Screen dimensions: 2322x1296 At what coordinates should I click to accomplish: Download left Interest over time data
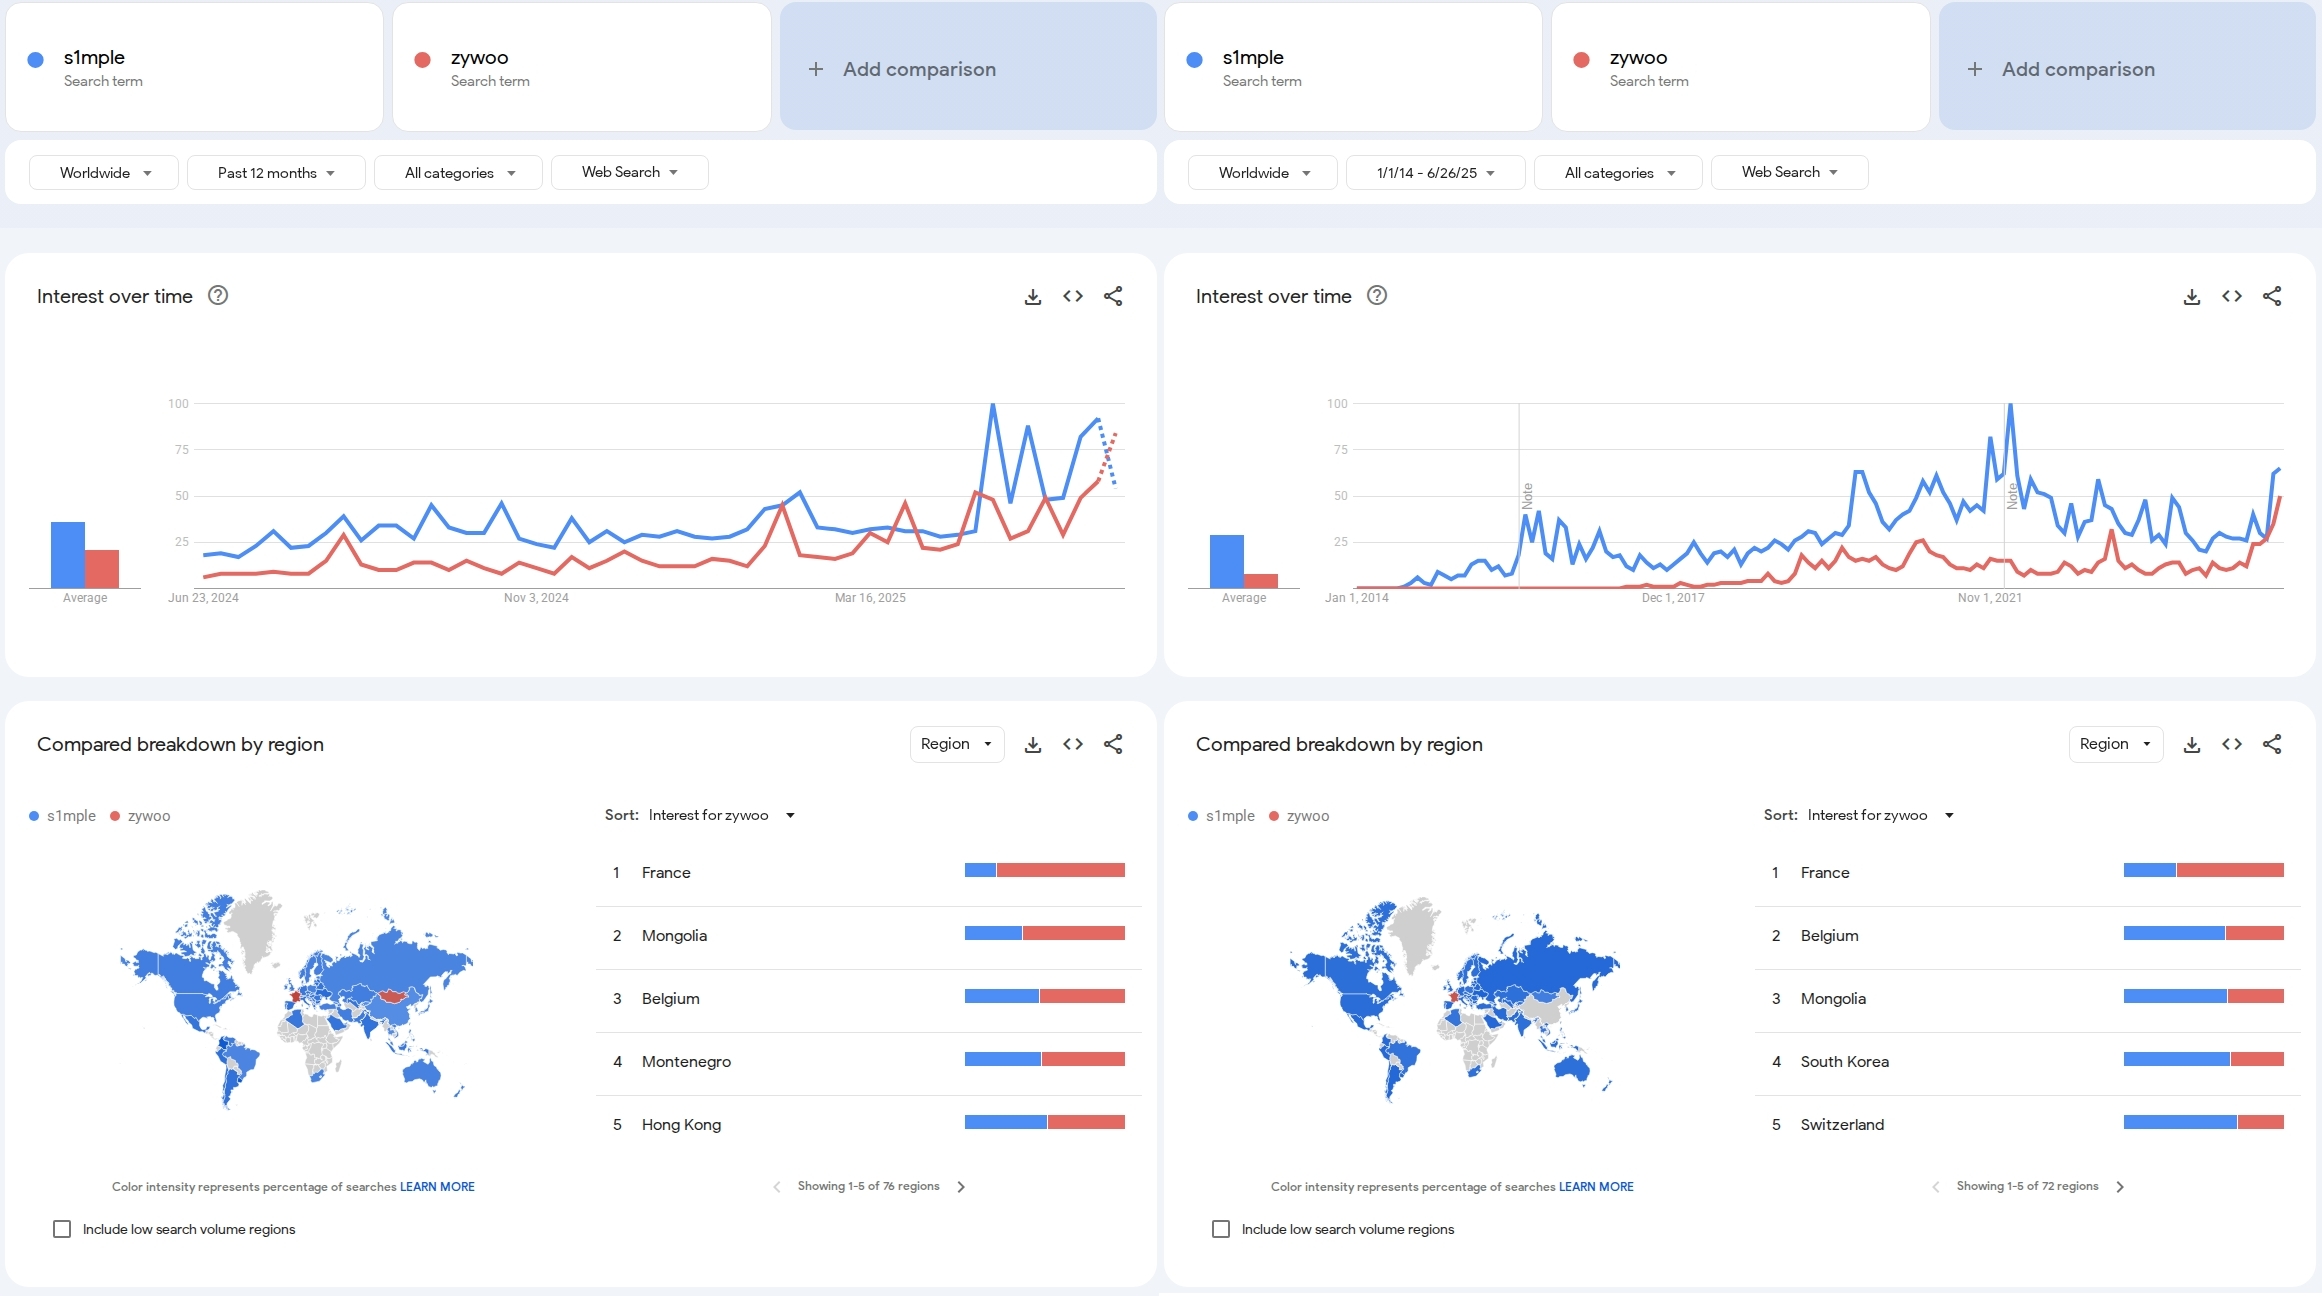[1033, 297]
